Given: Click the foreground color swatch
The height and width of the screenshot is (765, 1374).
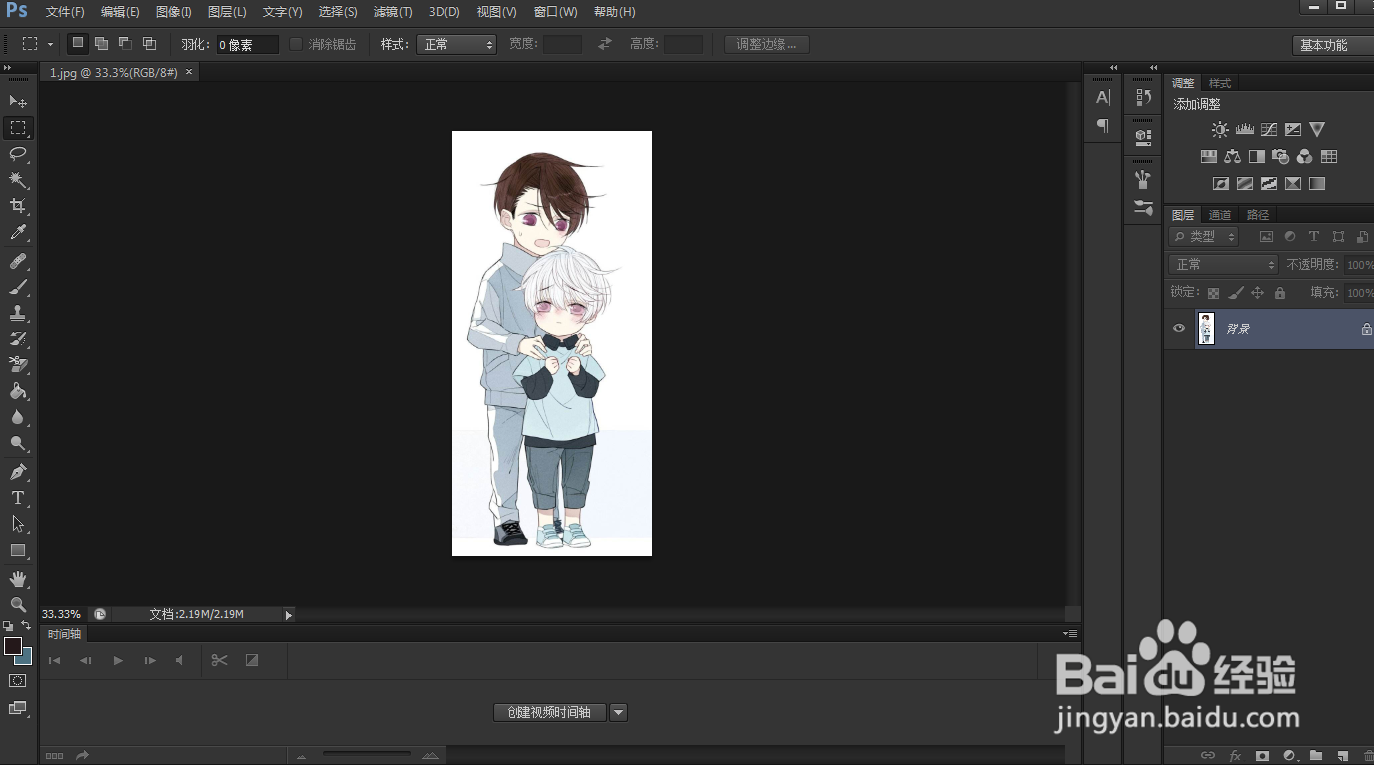Looking at the screenshot, I should point(12,646).
